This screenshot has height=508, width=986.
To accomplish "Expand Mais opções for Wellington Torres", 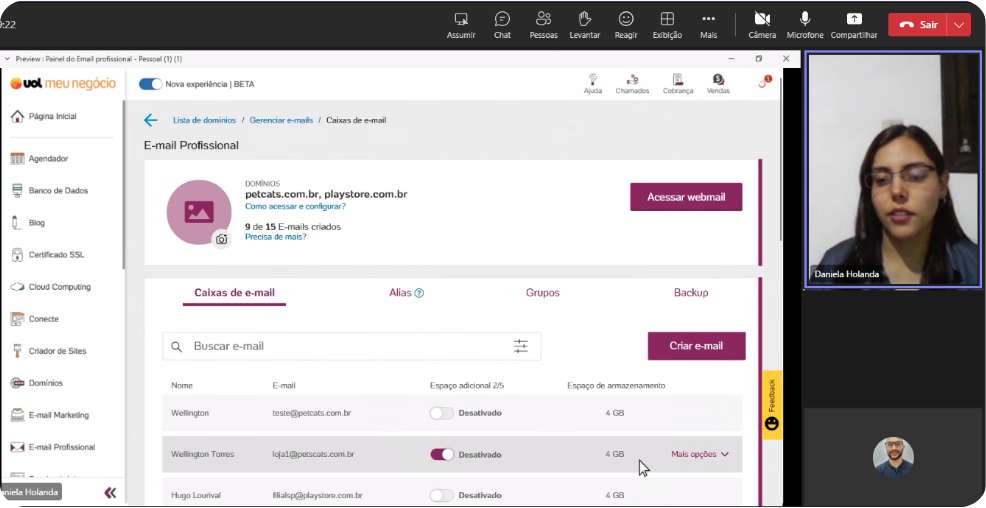I will (x=700, y=454).
